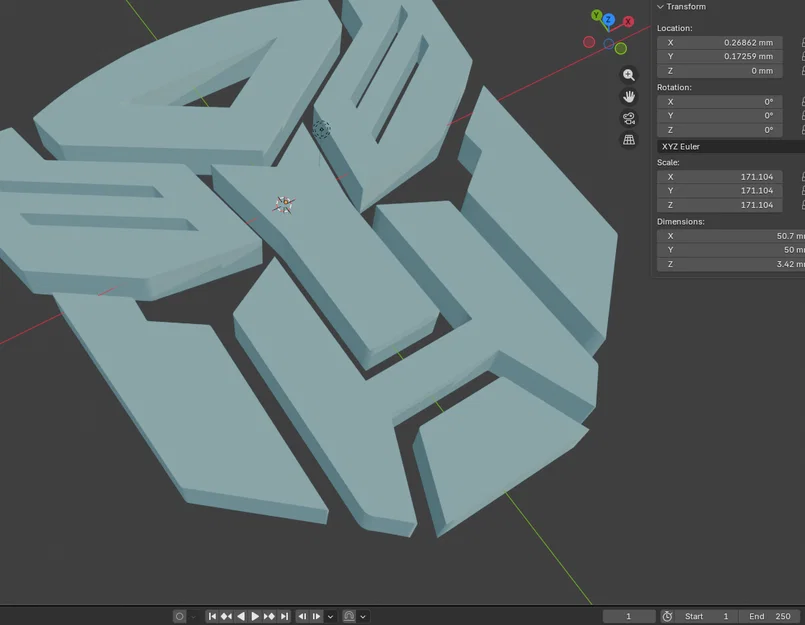Click the Rotation X field
This screenshot has width=805, height=625.
719,102
